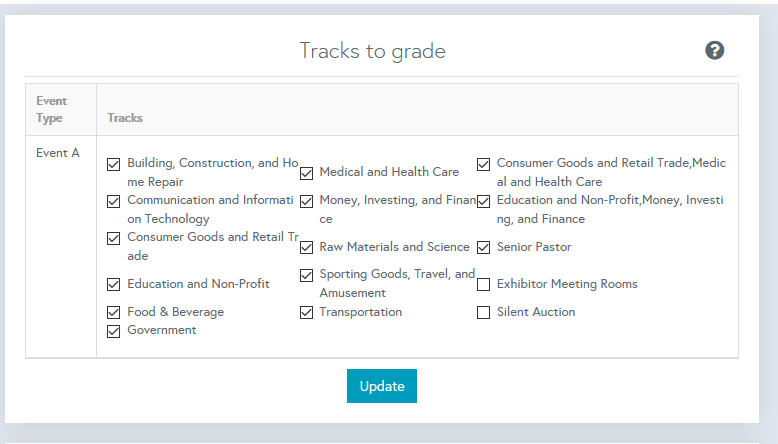Enable Exhibitor Meeting Rooms track
This screenshot has width=778, height=444.
[x=484, y=284]
